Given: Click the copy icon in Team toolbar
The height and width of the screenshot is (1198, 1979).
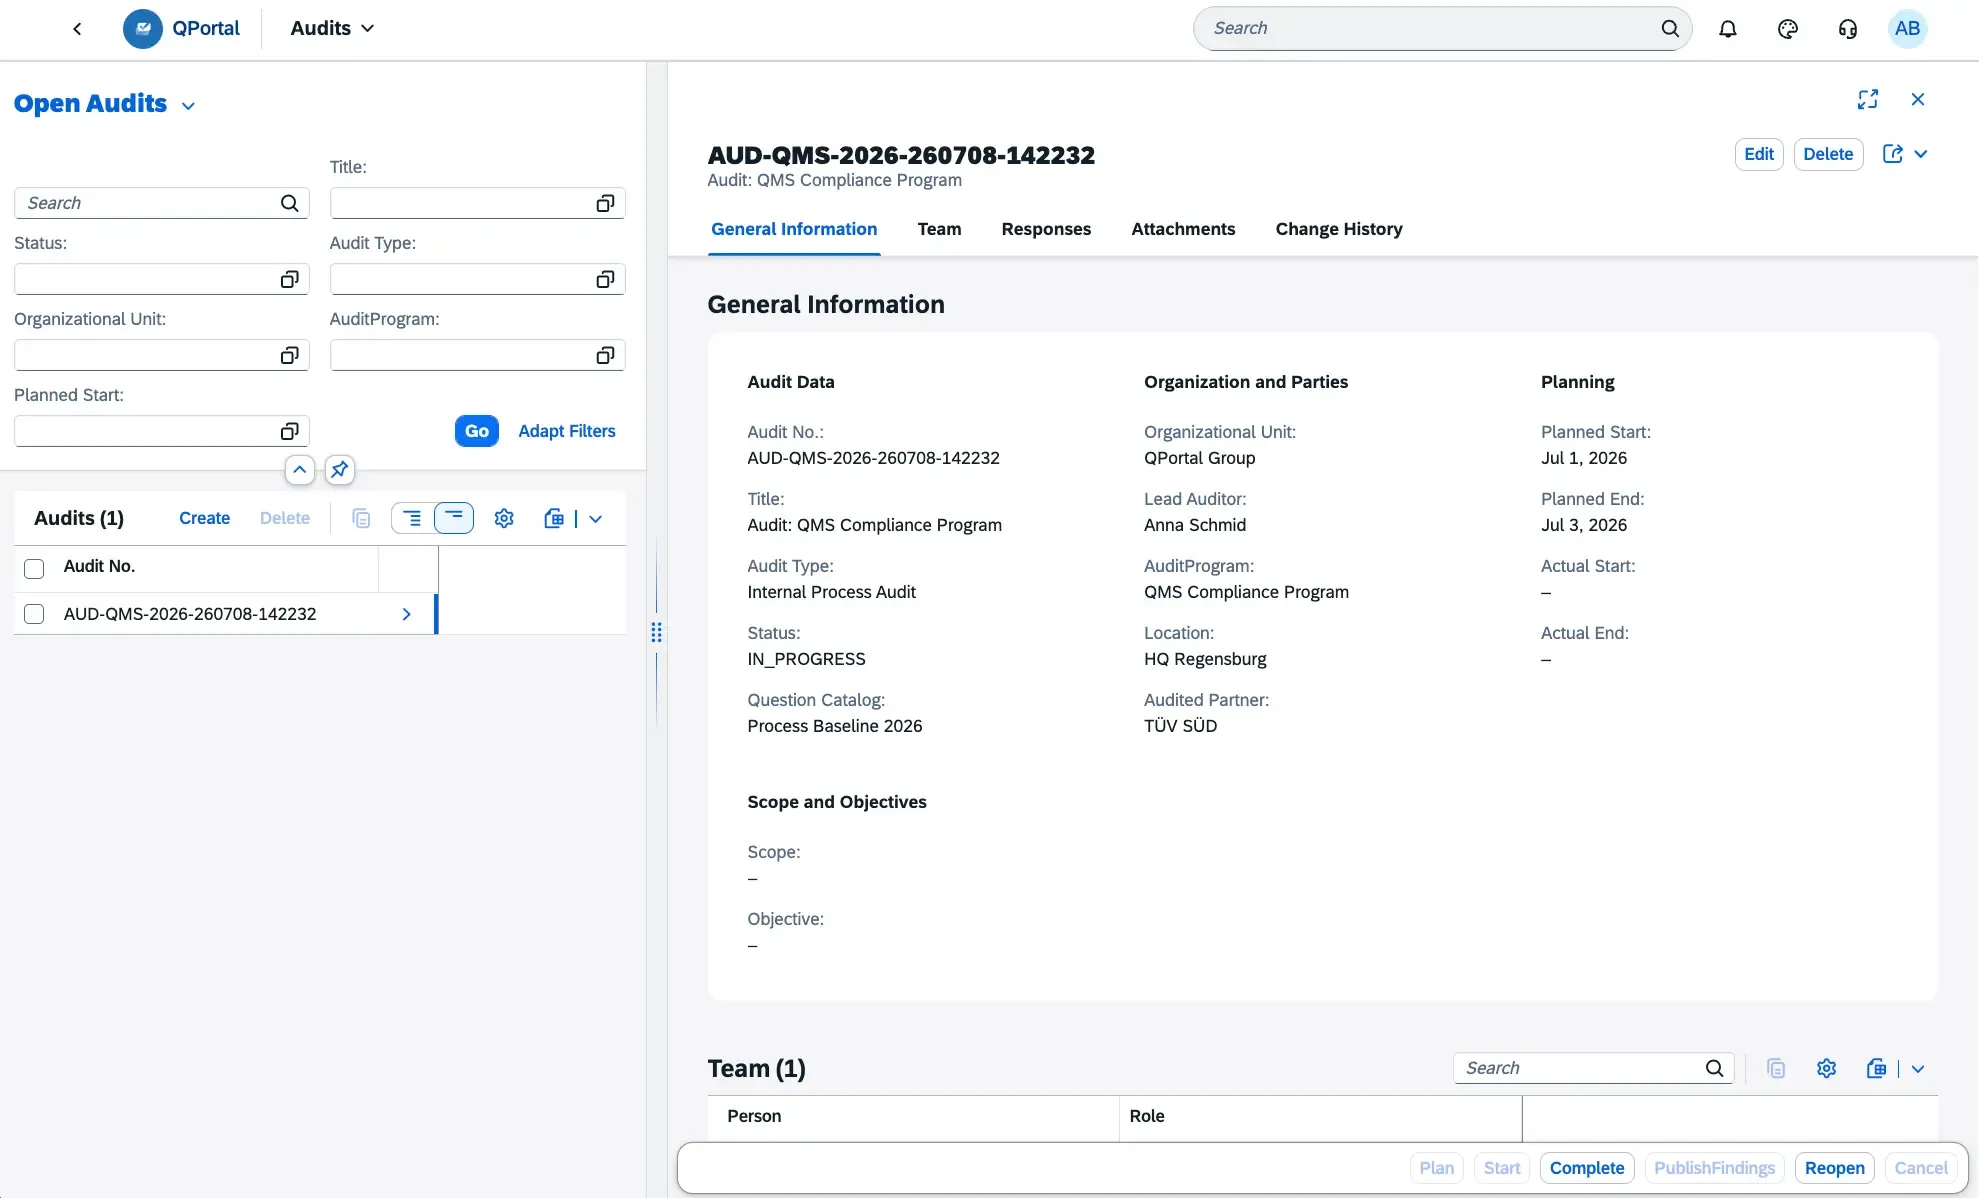Looking at the screenshot, I should (x=1776, y=1068).
